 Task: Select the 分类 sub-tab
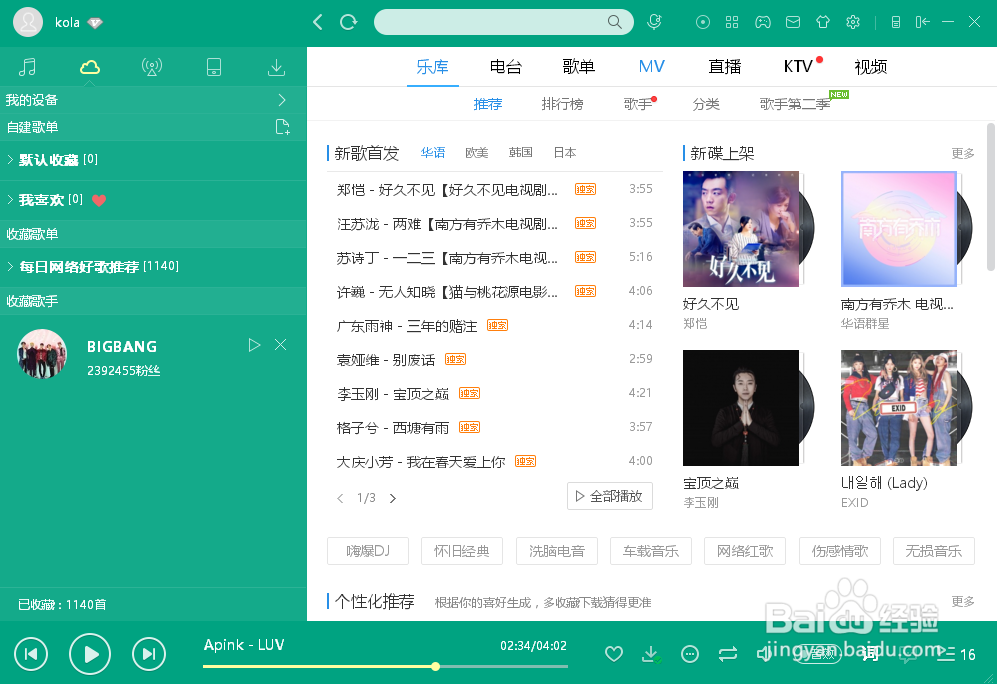point(706,104)
